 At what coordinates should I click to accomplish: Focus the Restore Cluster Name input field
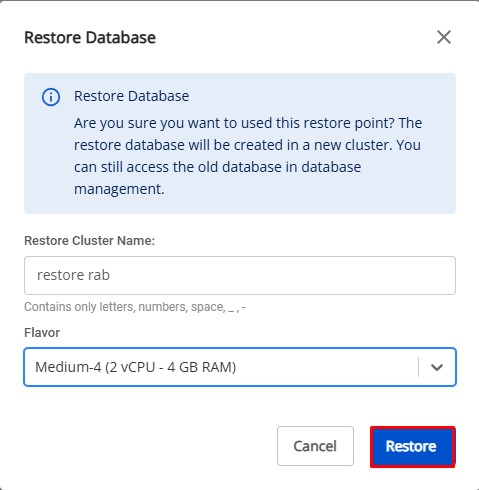(x=240, y=275)
